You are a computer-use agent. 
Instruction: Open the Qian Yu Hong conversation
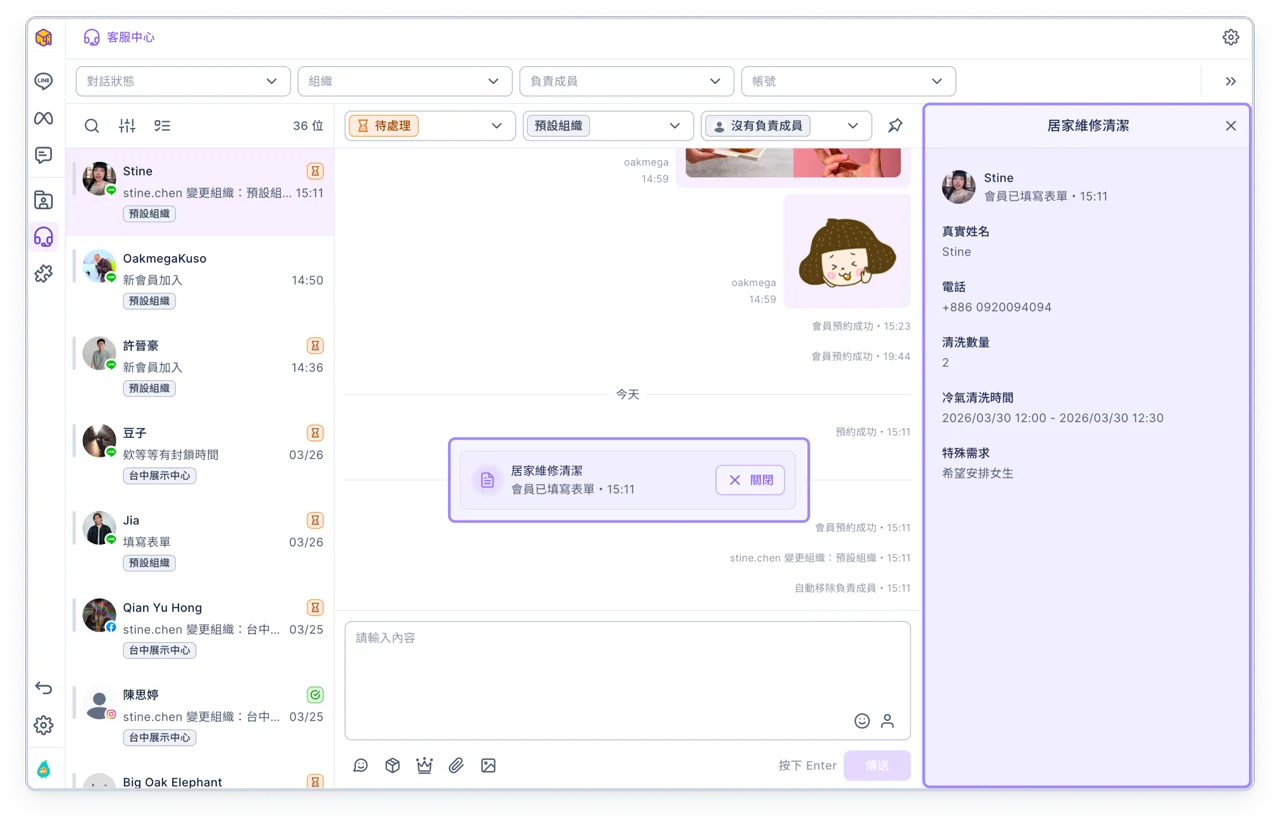[x=200, y=628]
